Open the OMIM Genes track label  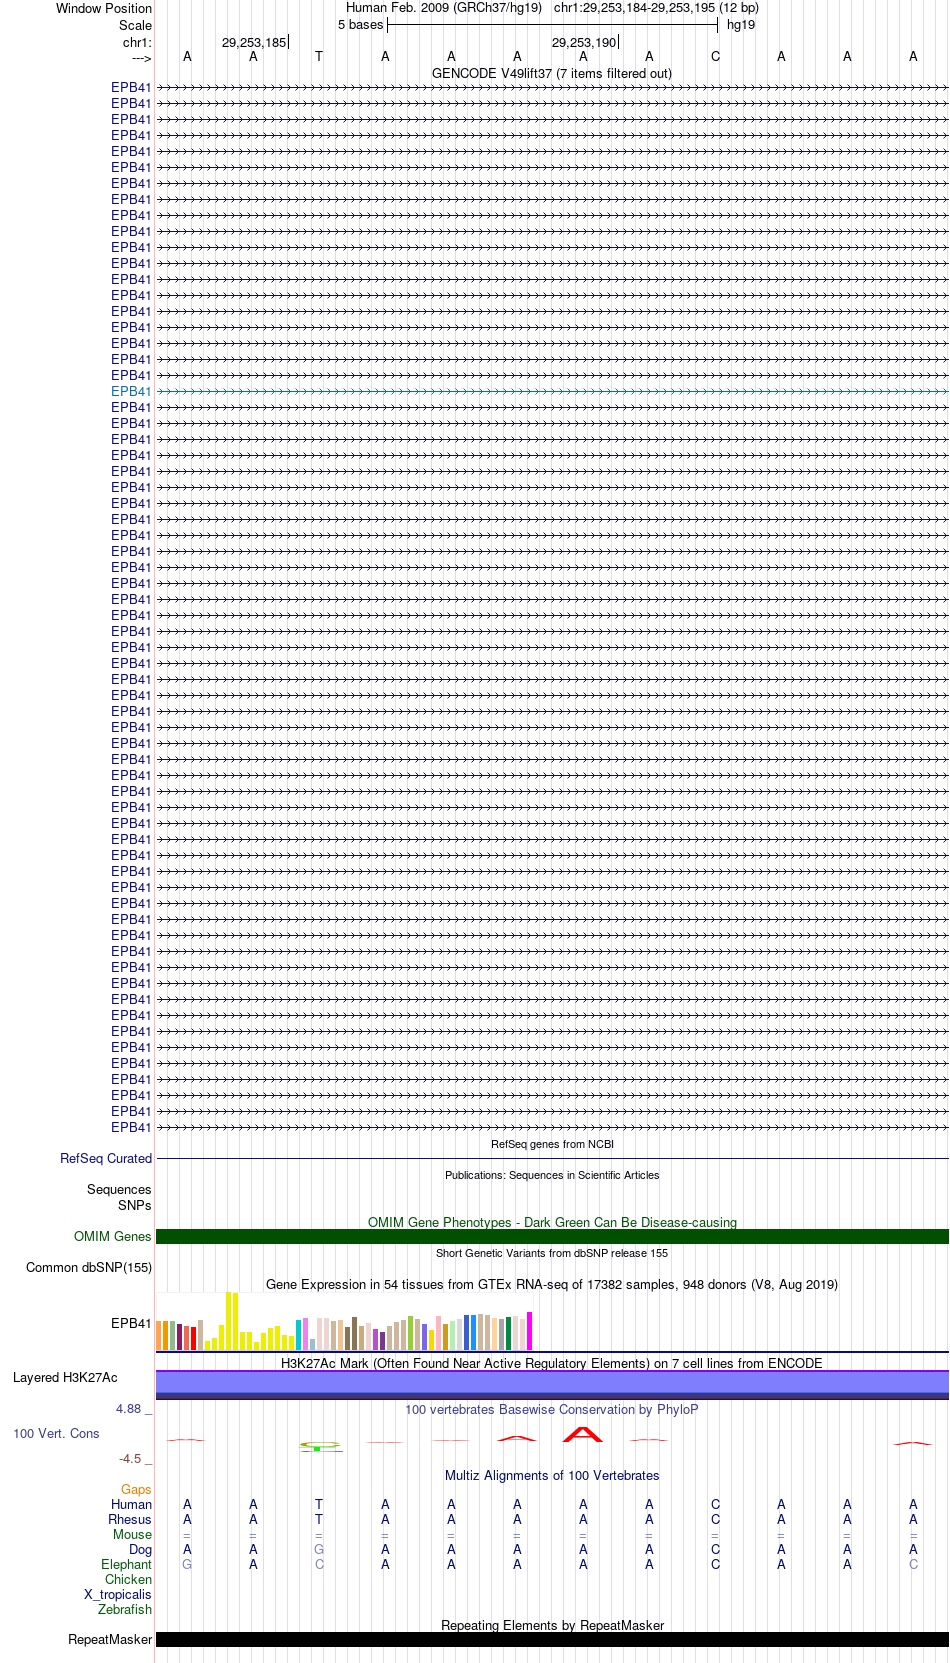(x=113, y=1236)
